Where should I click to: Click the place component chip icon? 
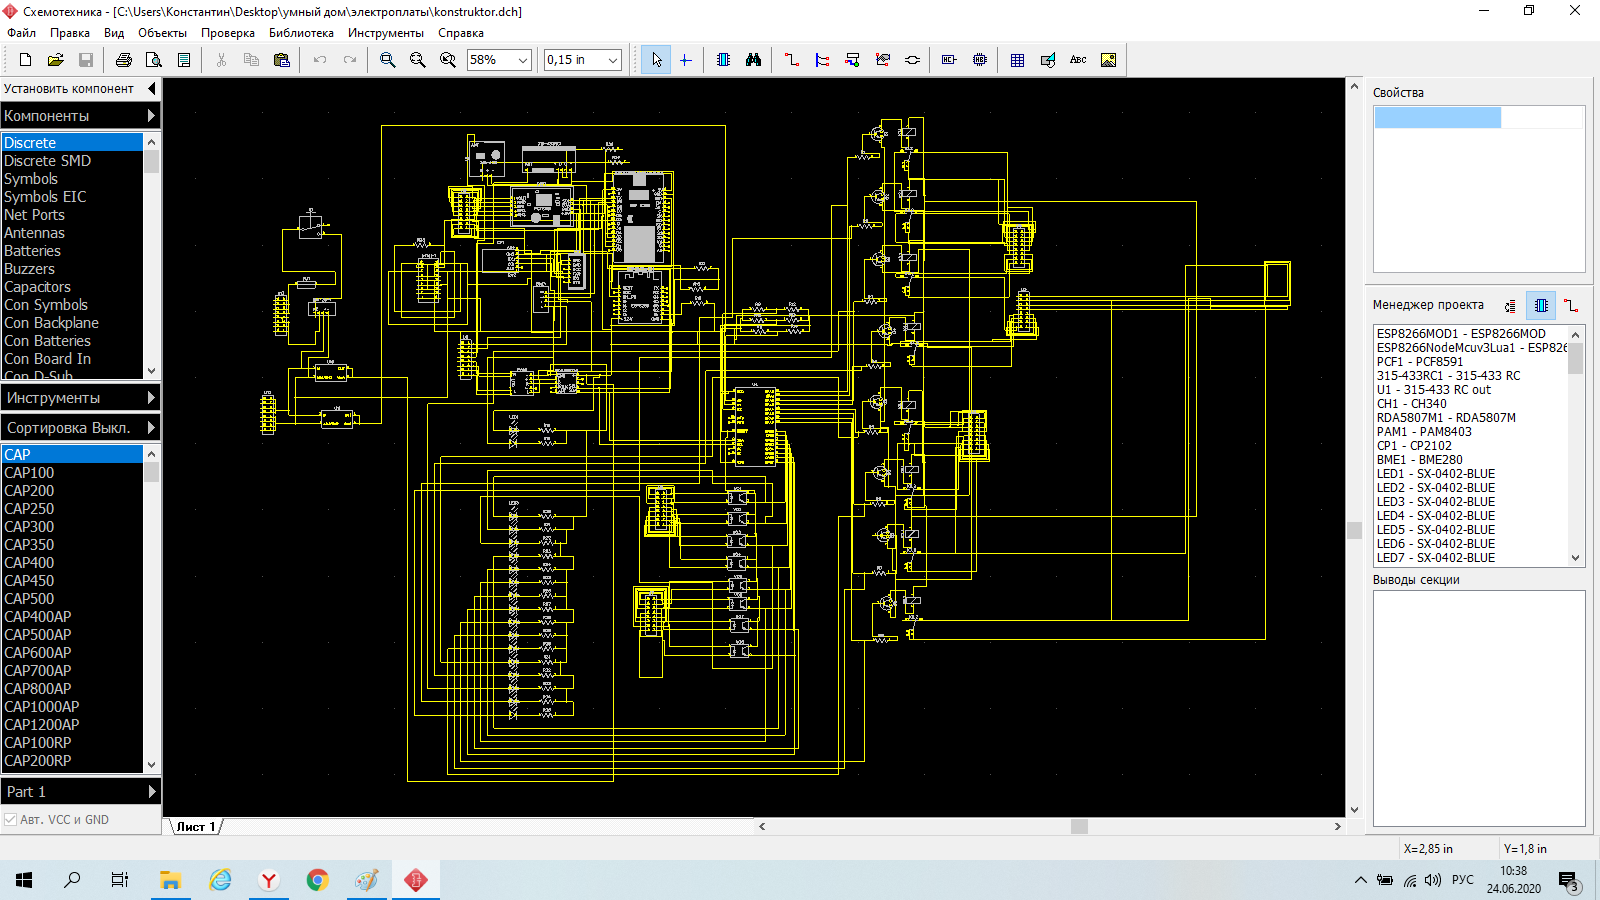tap(723, 60)
